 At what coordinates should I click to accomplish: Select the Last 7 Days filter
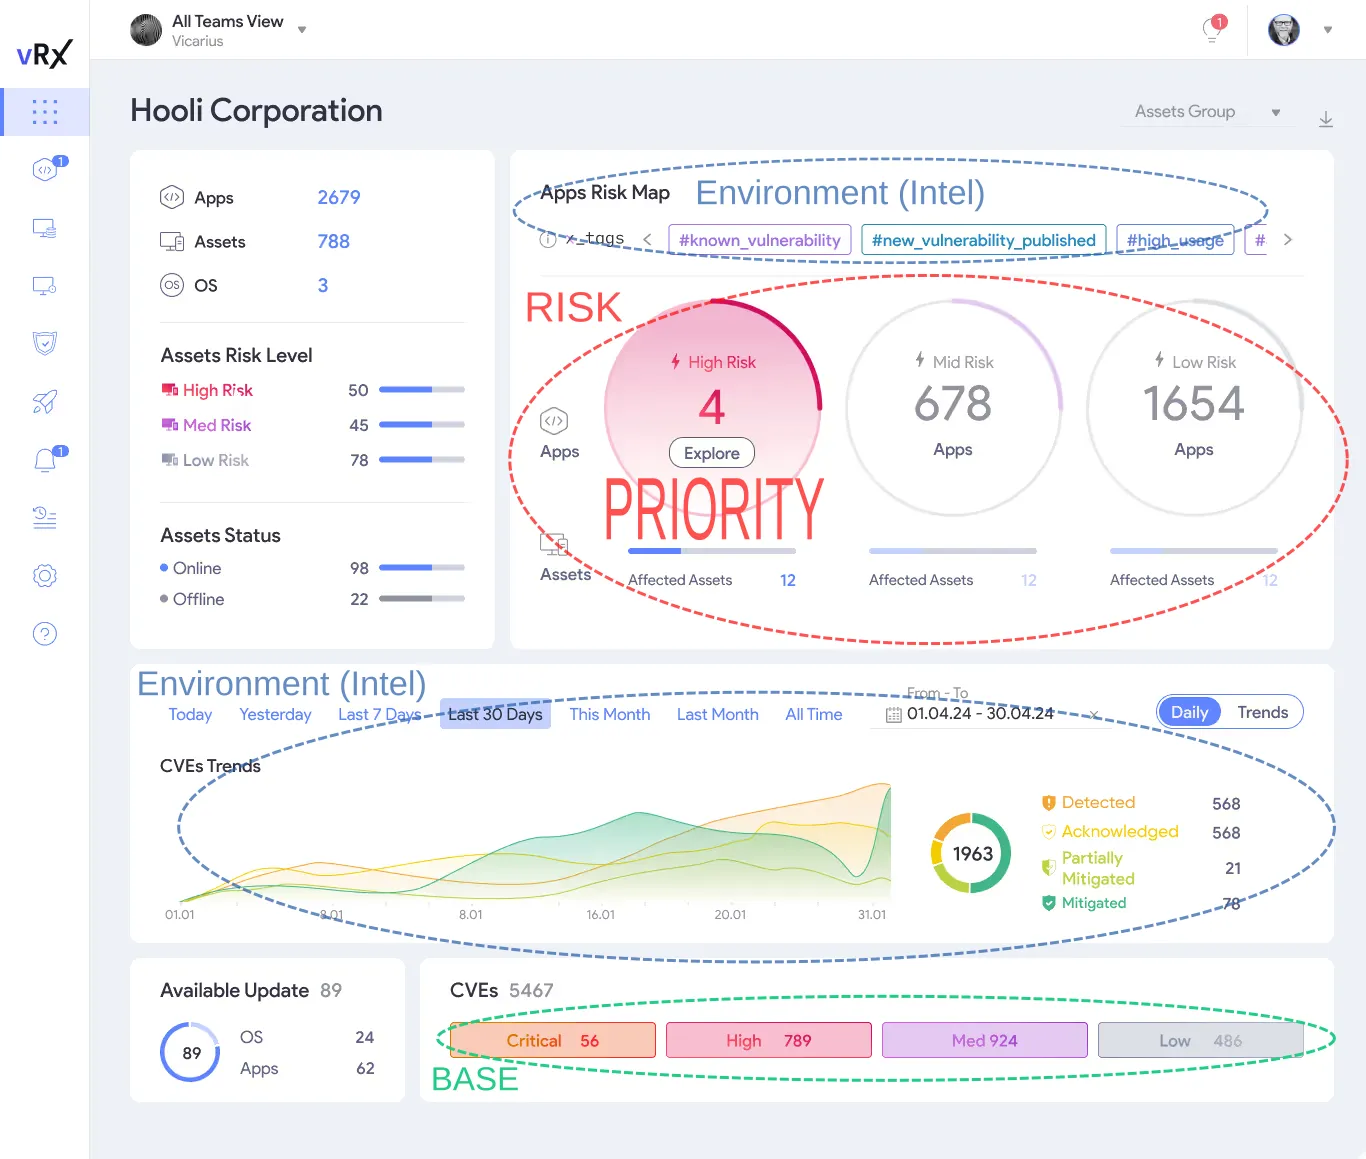(x=379, y=714)
